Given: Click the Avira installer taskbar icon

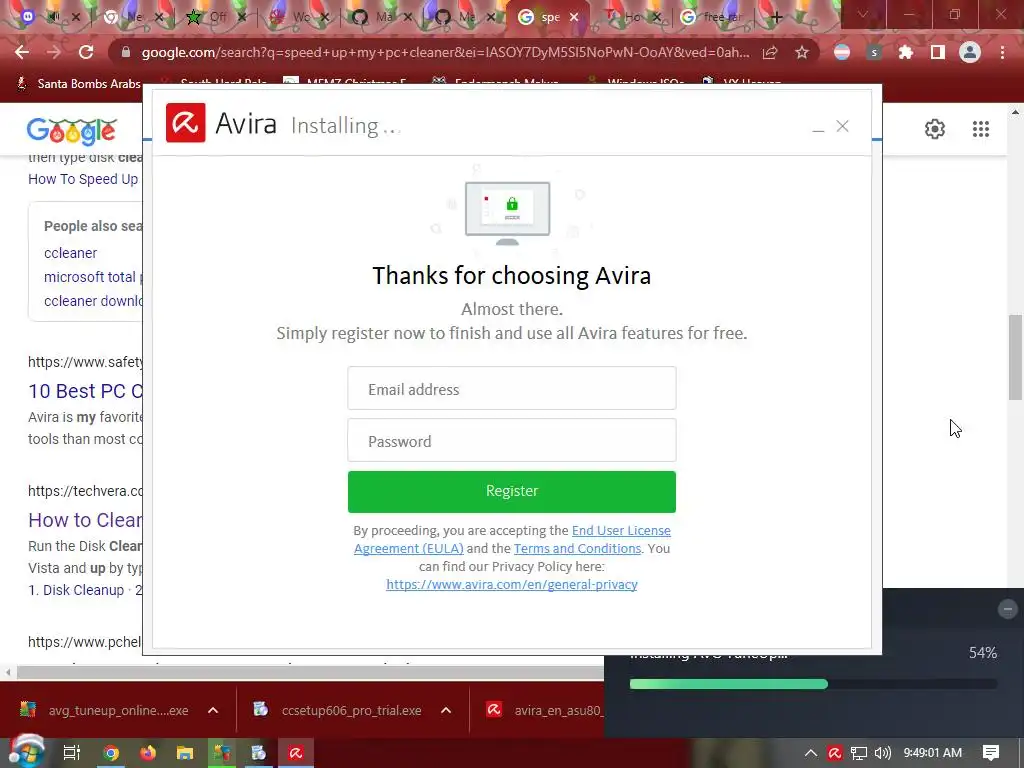Looking at the screenshot, I should point(296,753).
